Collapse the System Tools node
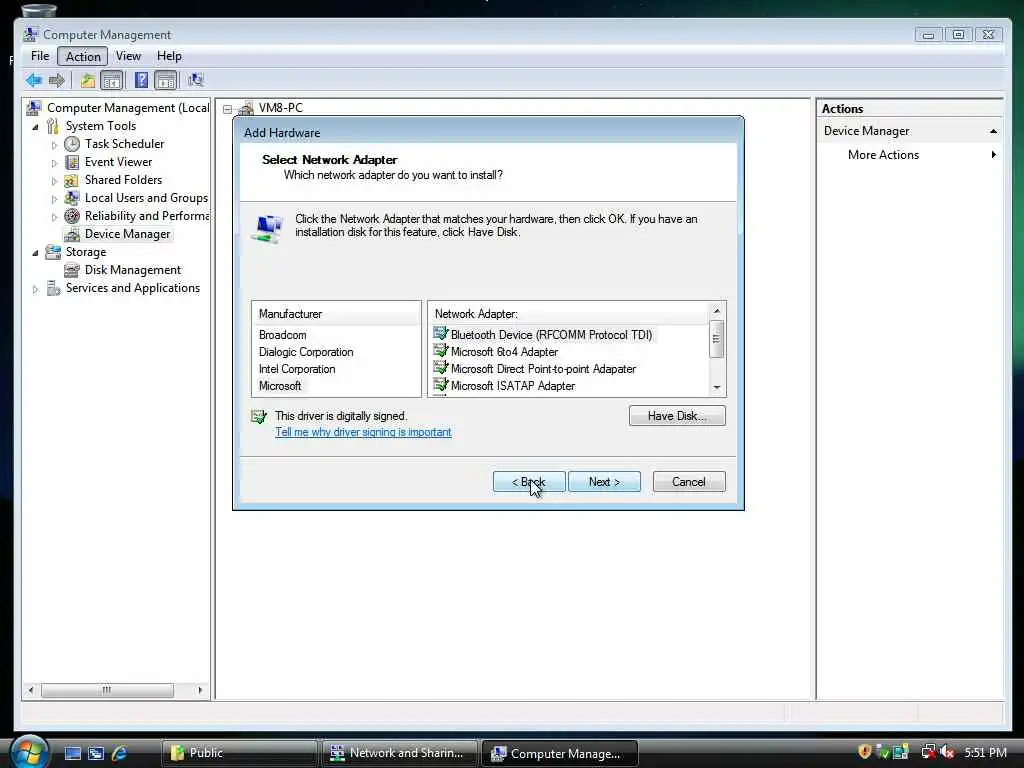 click(x=35, y=127)
